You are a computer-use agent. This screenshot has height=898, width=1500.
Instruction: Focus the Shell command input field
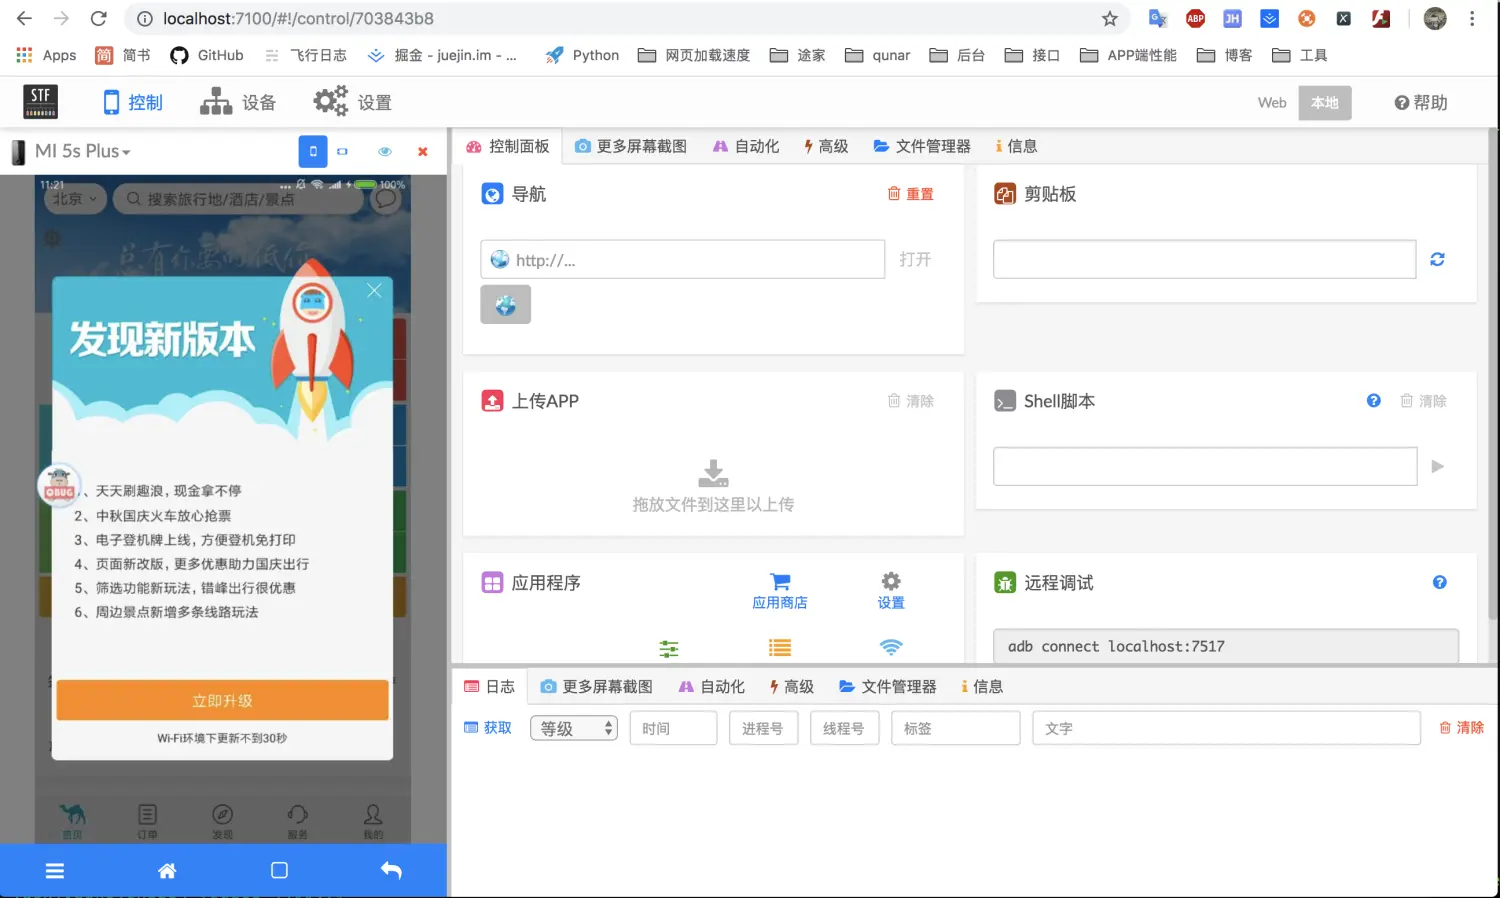tap(1205, 466)
